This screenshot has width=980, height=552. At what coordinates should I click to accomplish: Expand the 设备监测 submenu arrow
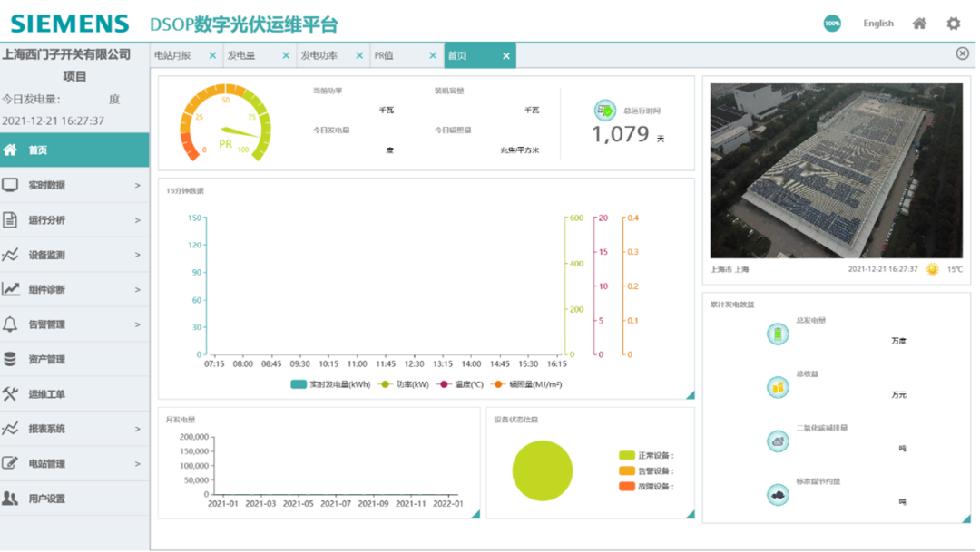click(138, 255)
